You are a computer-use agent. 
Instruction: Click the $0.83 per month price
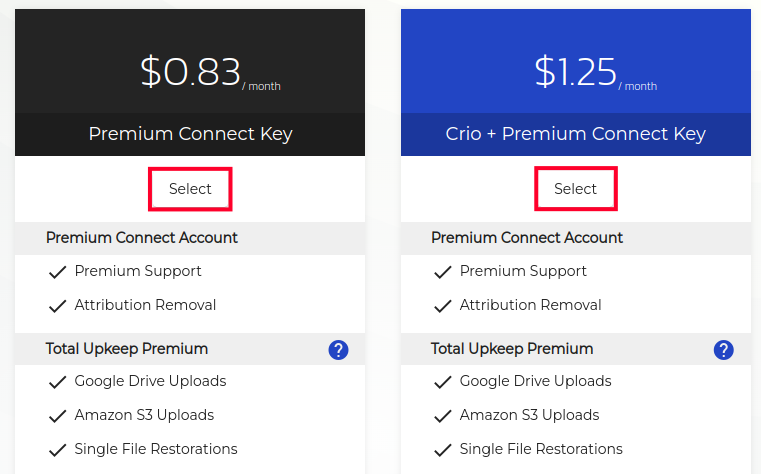[192, 72]
